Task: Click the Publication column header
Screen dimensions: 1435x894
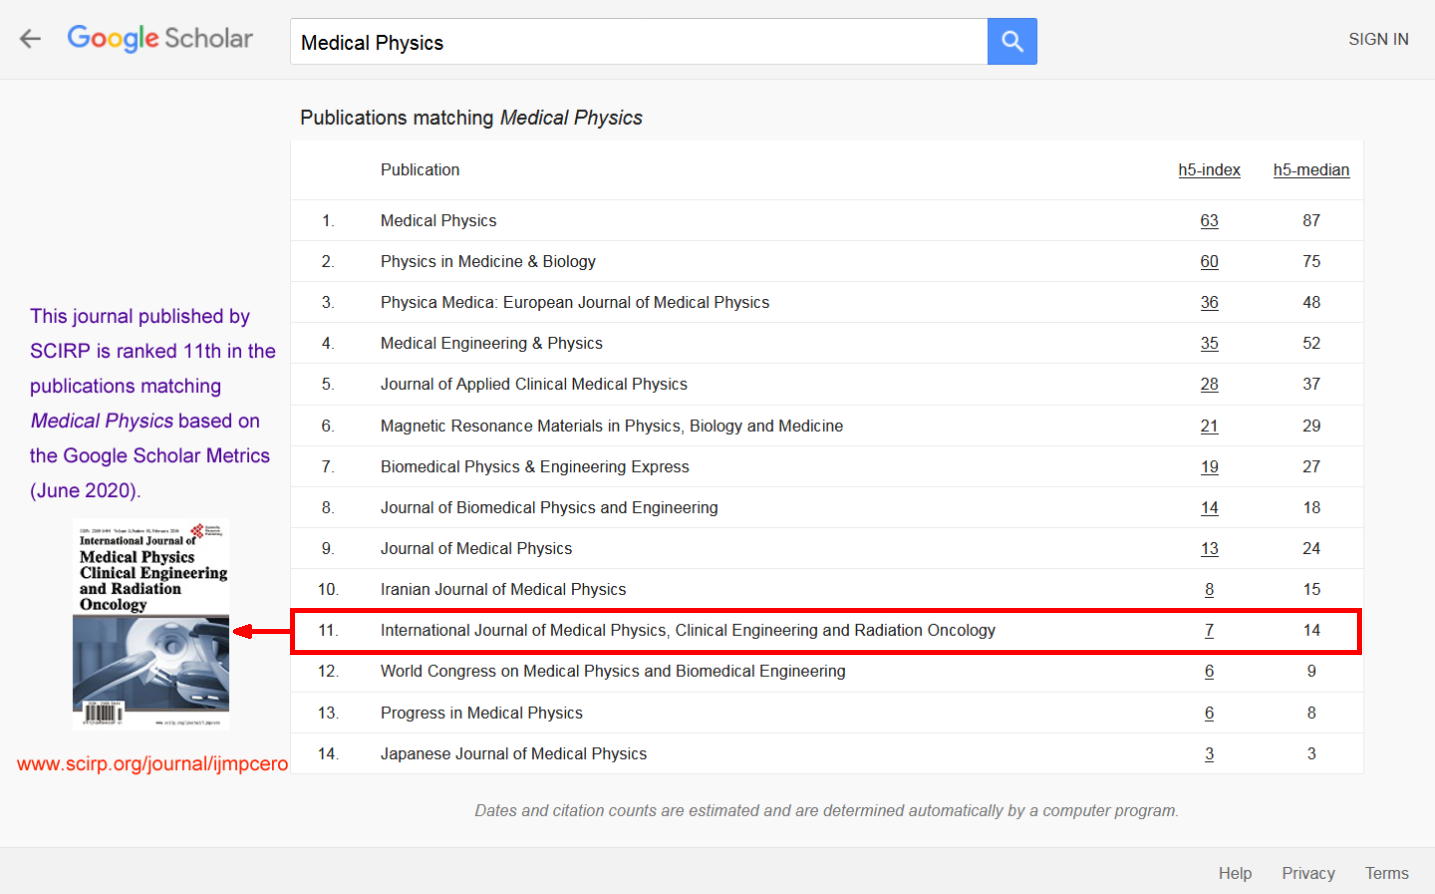Action: [420, 170]
